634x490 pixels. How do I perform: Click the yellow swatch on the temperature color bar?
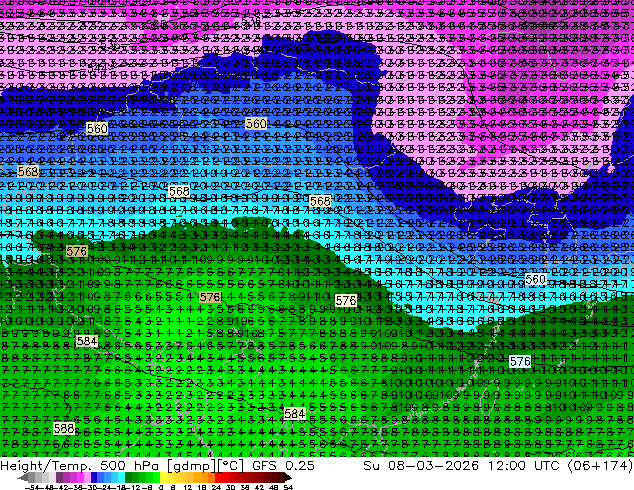[163, 478]
